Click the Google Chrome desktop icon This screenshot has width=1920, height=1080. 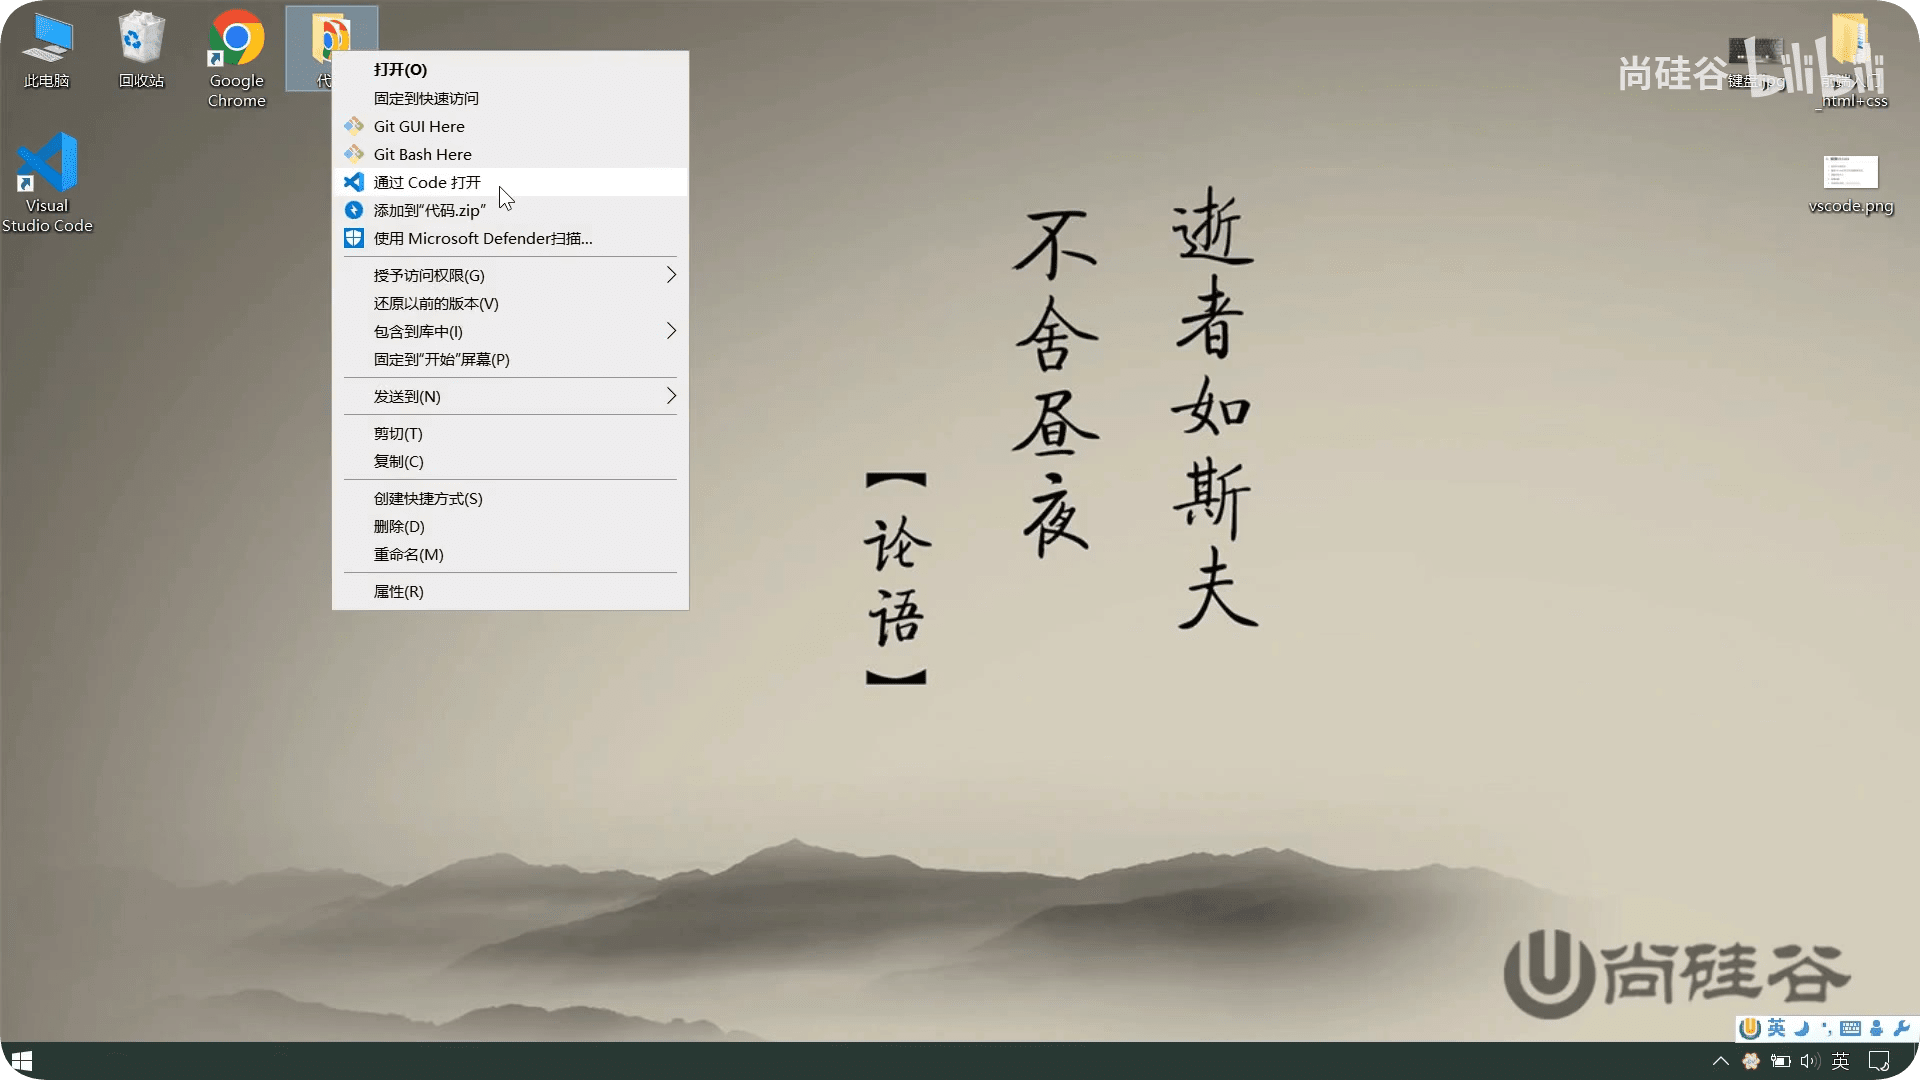[x=236, y=40]
